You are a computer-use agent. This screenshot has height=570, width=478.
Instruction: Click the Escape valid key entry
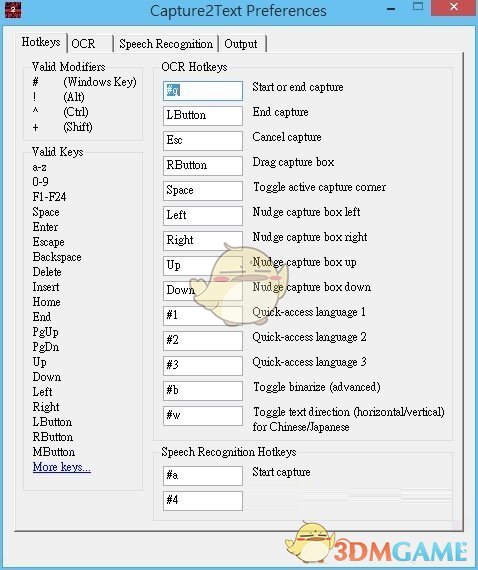[48, 242]
